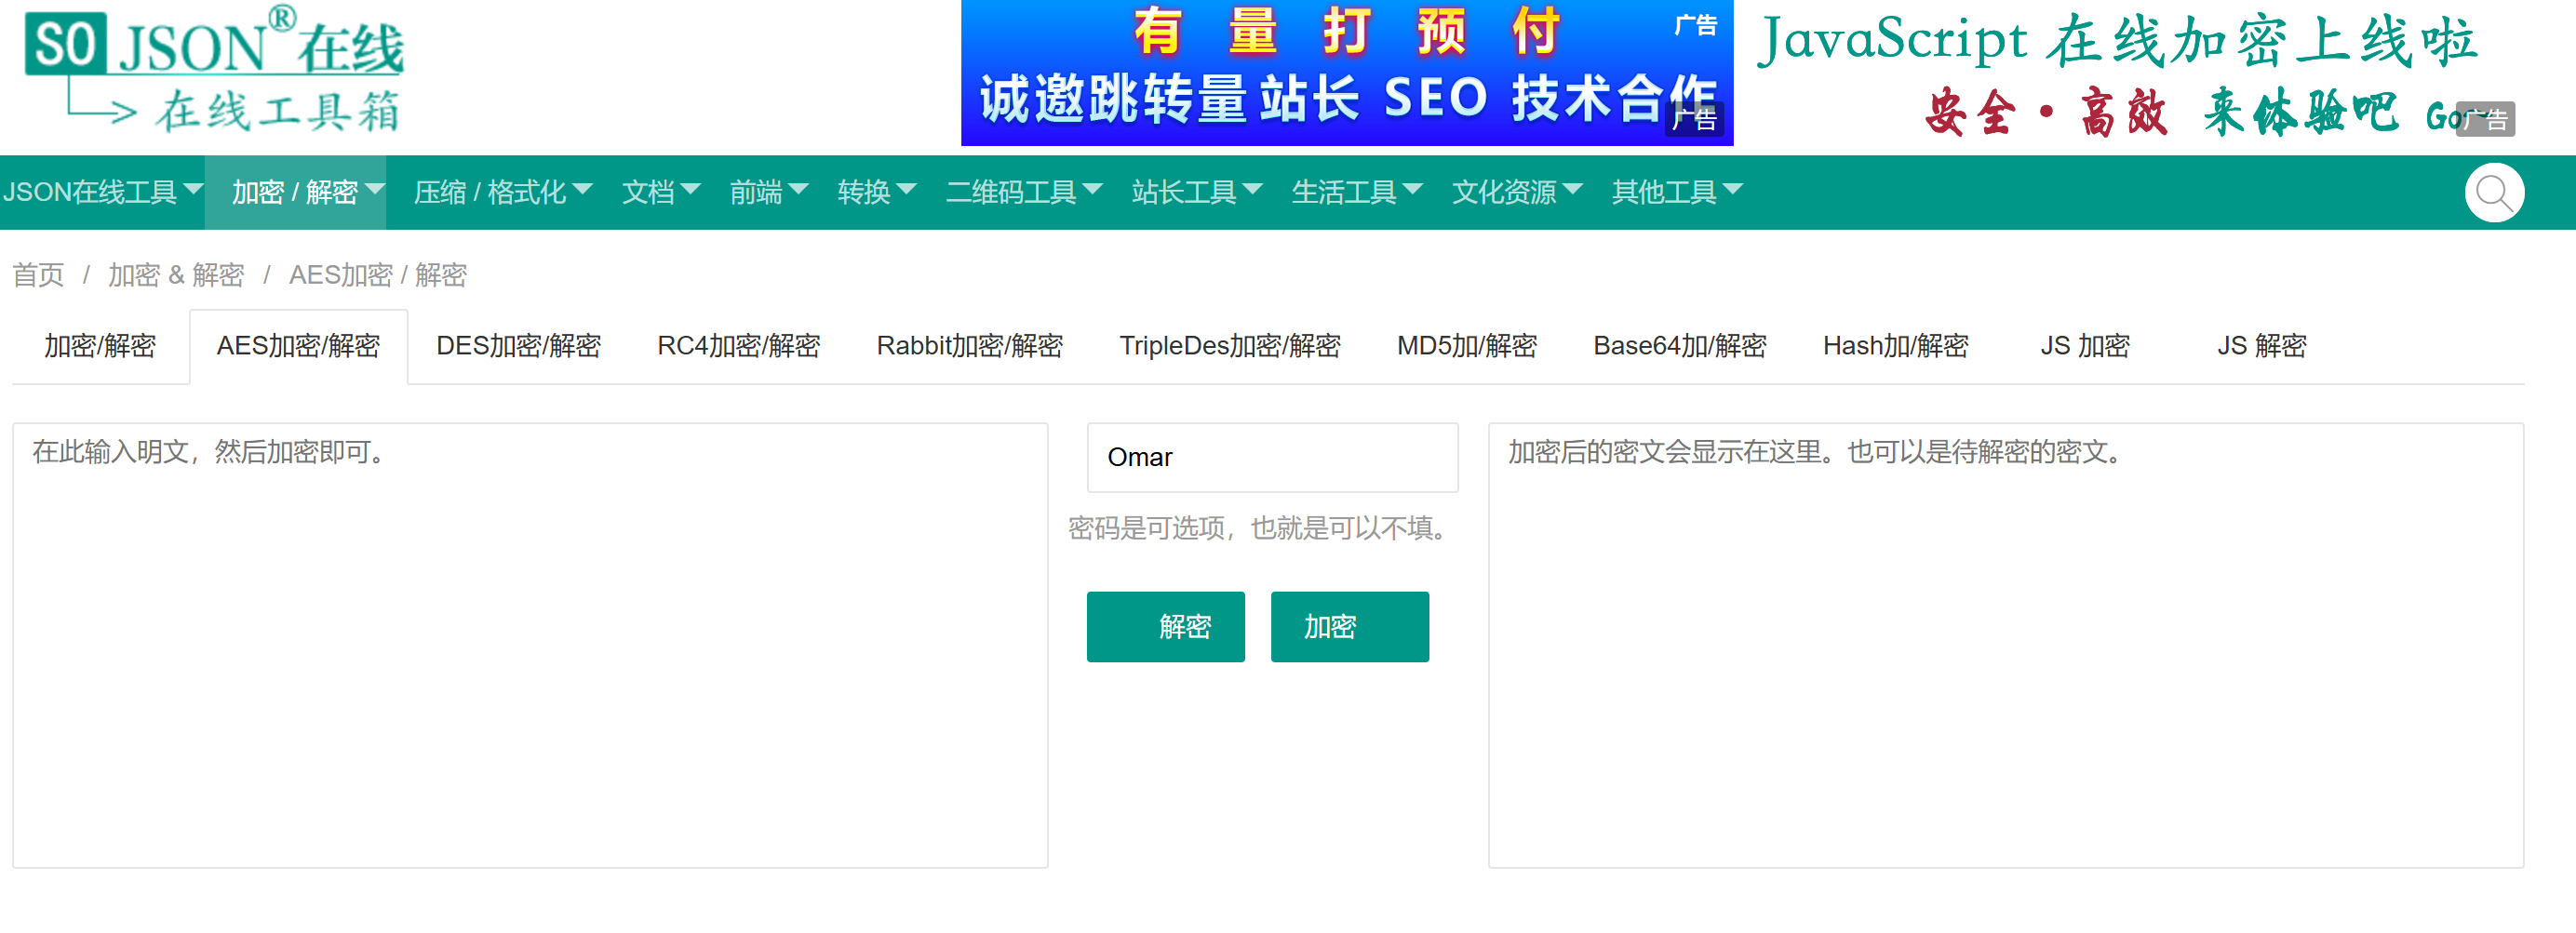Switch to the MD5加/解密 tab

click(x=1465, y=346)
